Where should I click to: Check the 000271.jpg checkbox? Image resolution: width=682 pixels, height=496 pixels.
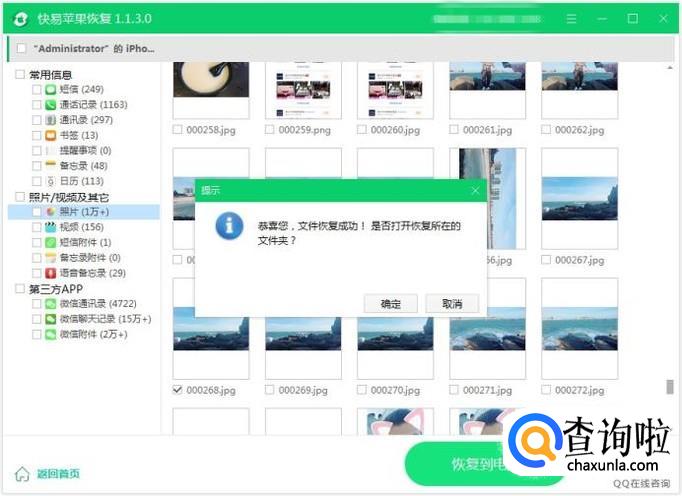[454, 390]
